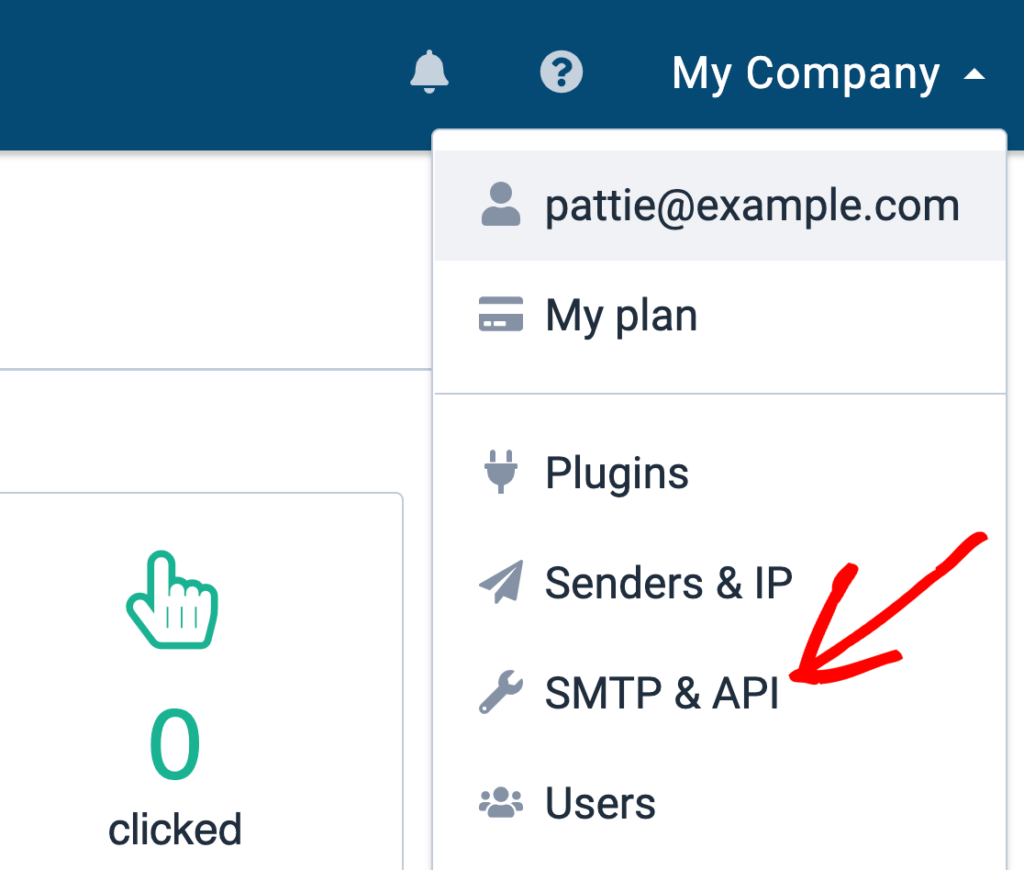Click the help question mark icon
Viewport: 1024px width, 870px height.
tap(561, 71)
